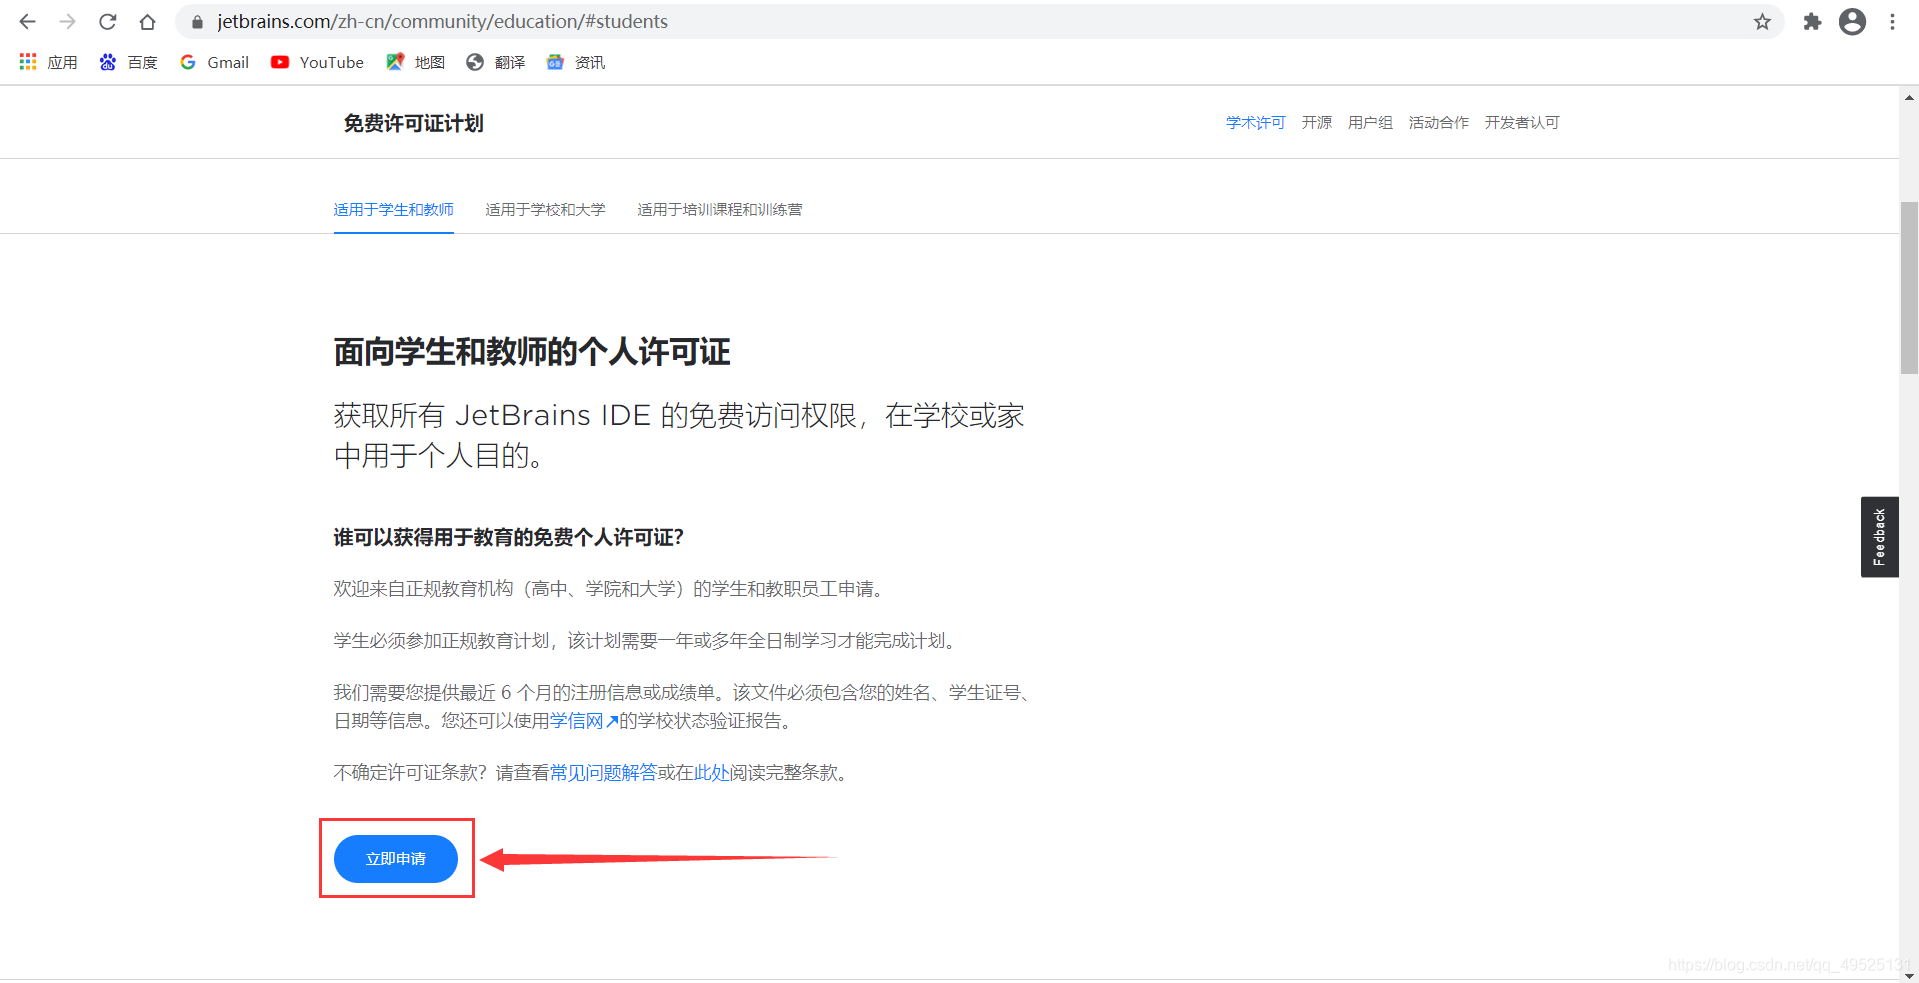The width and height of the screenshot is (1919, 983).
Task: Open the Chrome three-dot menu
Action: [1892, 21]
